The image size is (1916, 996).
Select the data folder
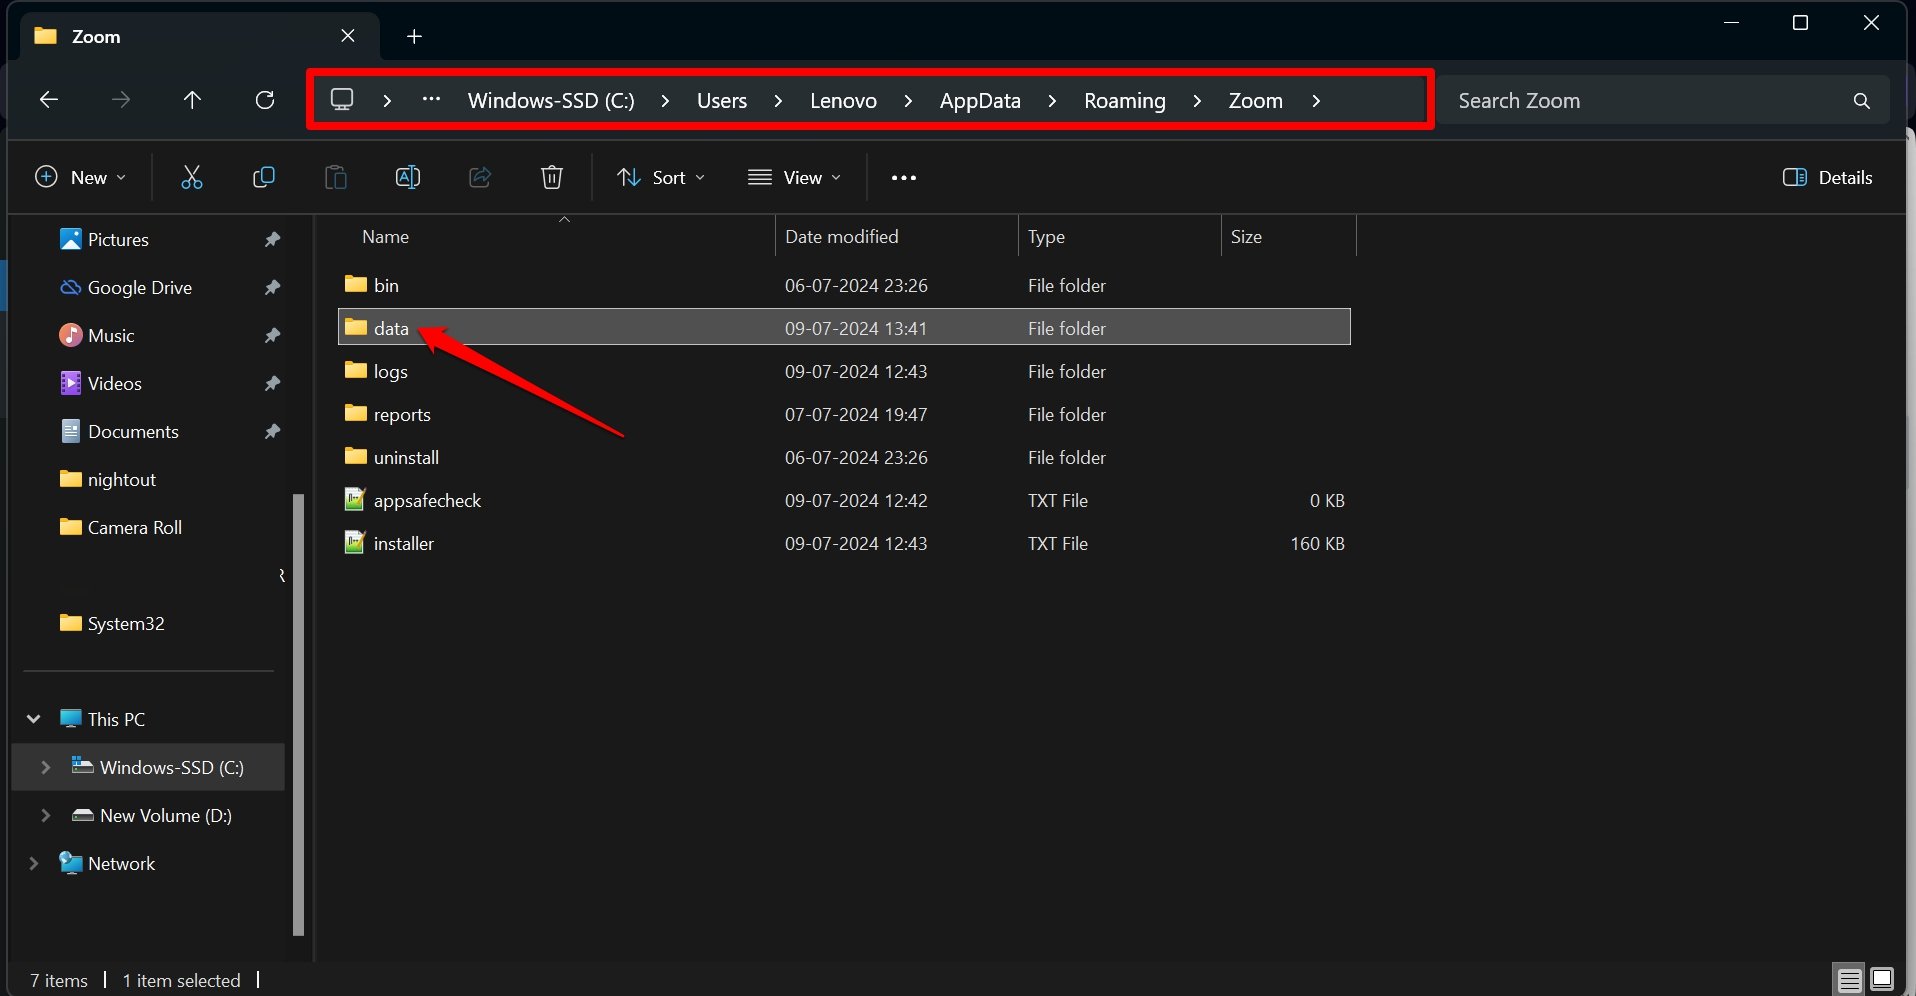[844, 327]
